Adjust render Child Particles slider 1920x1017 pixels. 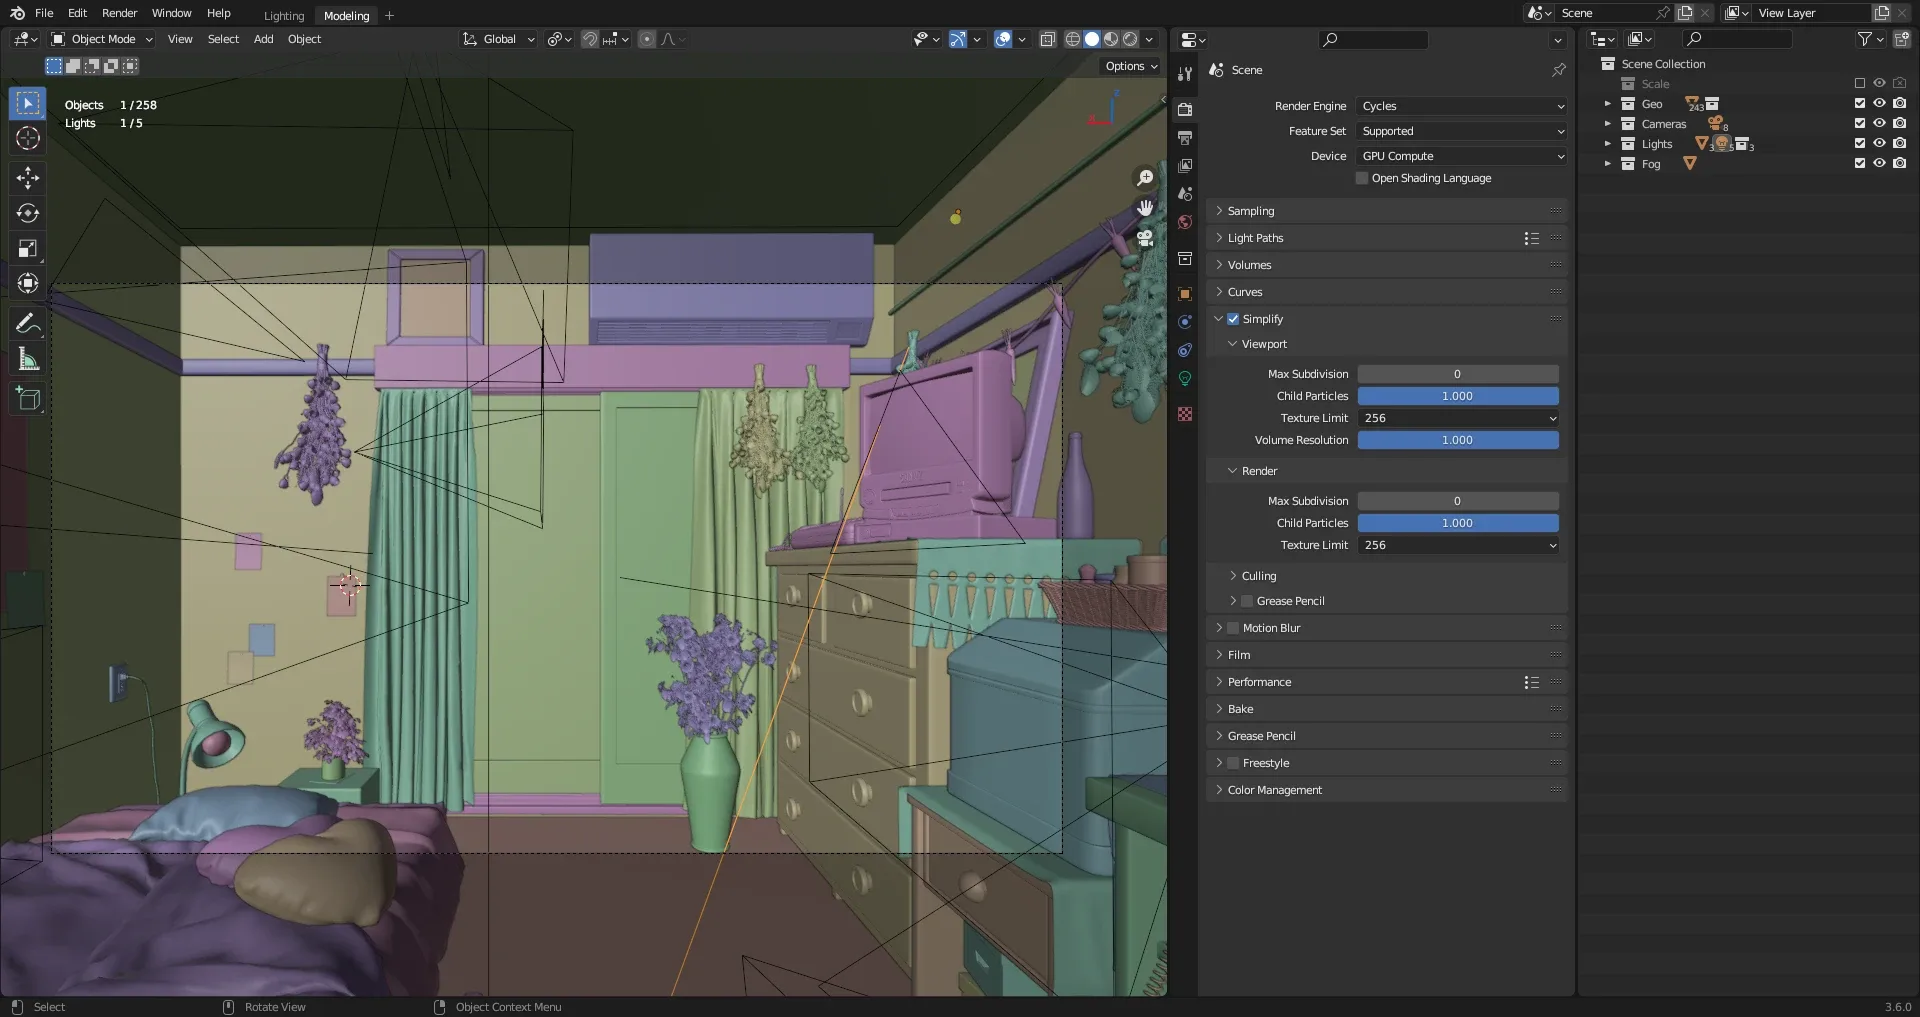(x=1458, y=523)
